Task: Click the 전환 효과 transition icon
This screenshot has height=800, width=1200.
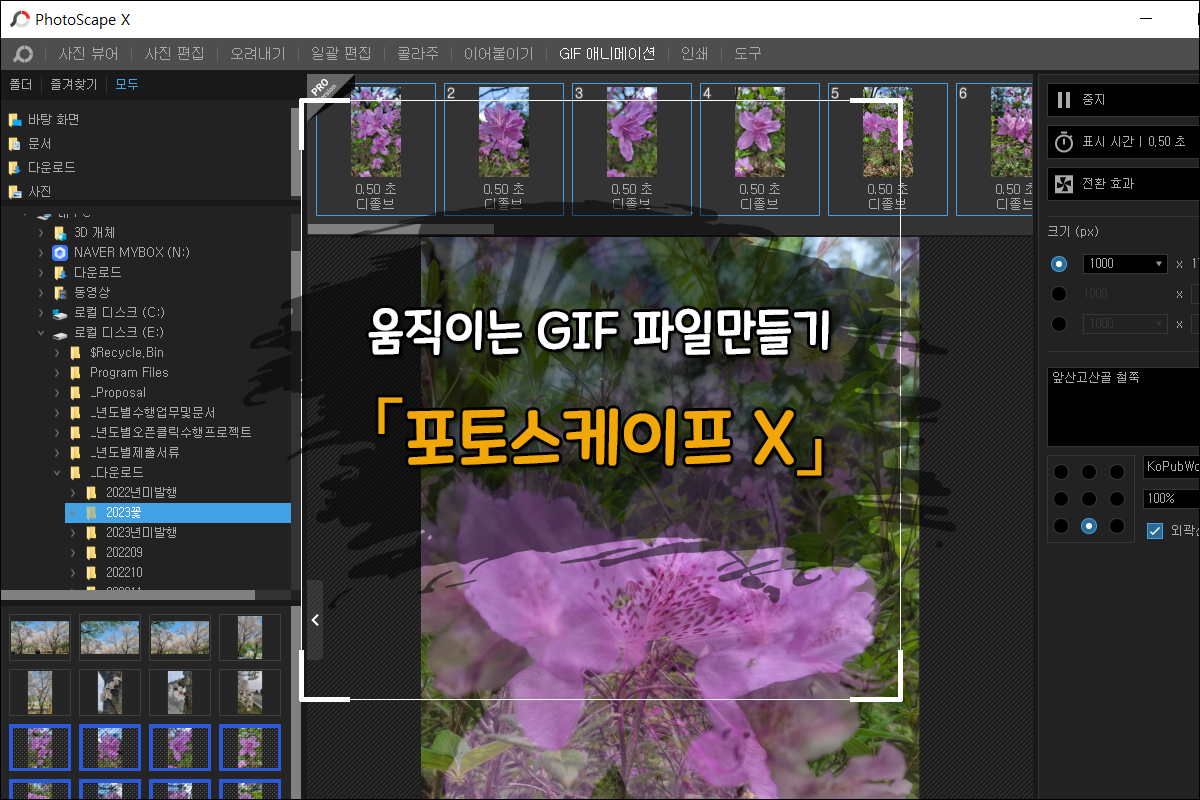Action: click(x=1064, y=184)
